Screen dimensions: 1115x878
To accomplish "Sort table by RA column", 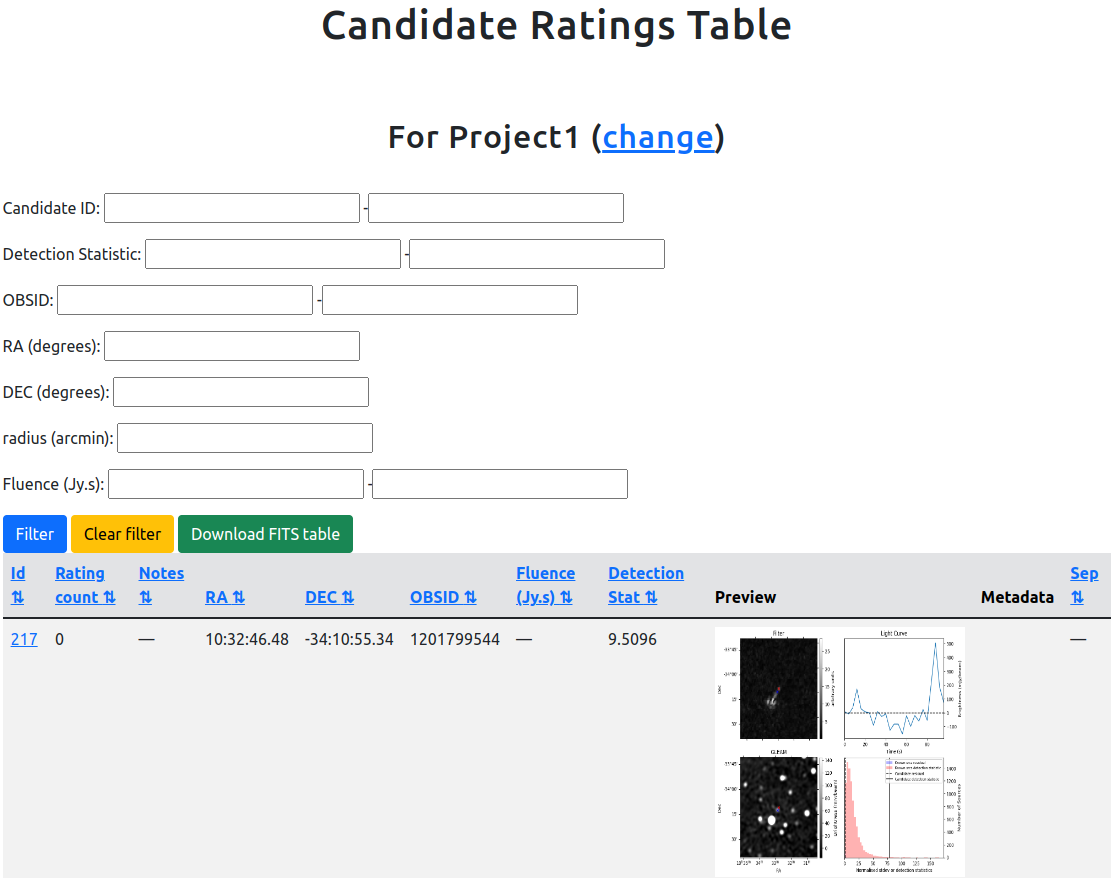I will 225,597.
